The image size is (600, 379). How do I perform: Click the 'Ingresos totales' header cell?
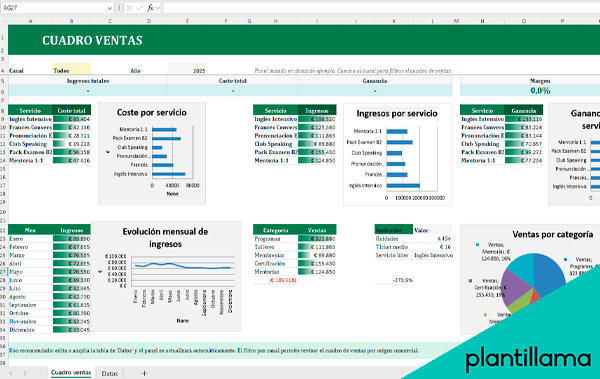coord(88,81)
